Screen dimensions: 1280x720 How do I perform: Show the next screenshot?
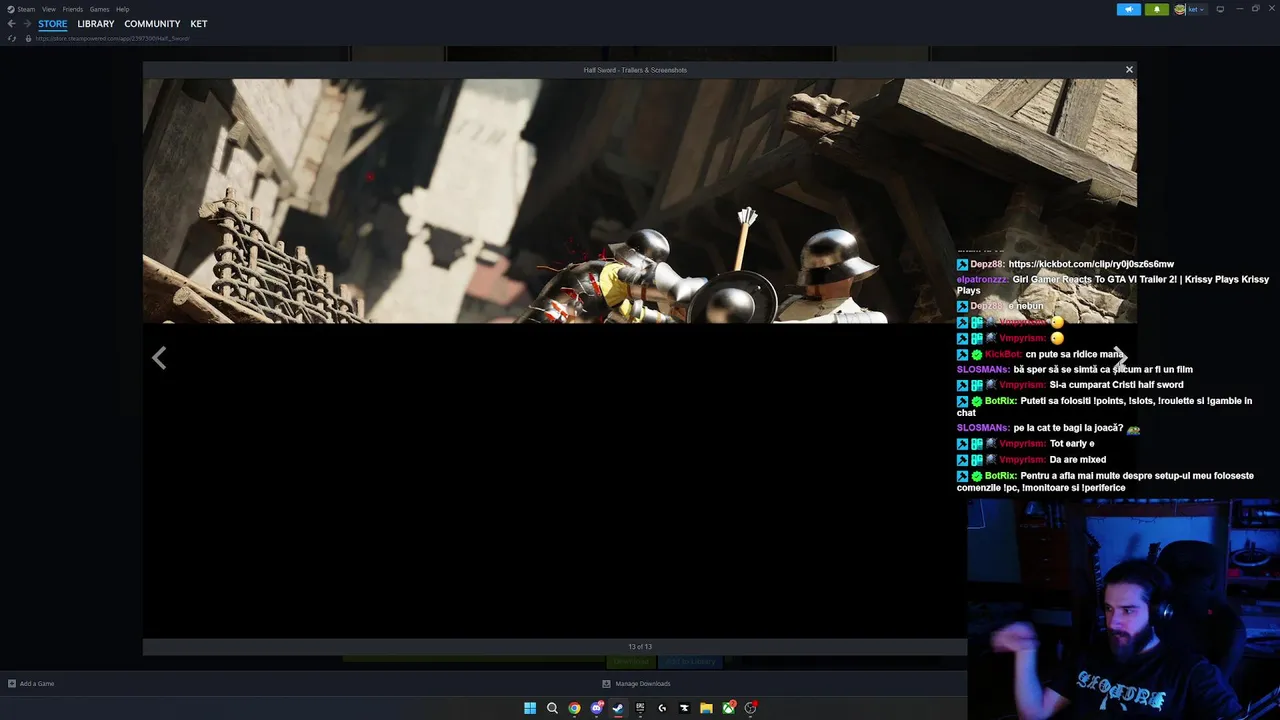[x=1120, y=358]
